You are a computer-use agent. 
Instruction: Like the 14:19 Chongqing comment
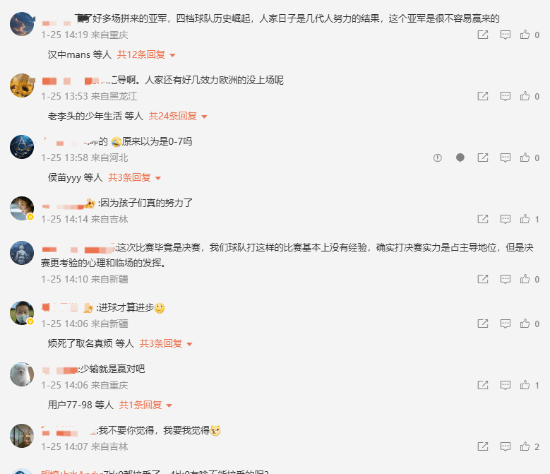(x=525, y=34)
